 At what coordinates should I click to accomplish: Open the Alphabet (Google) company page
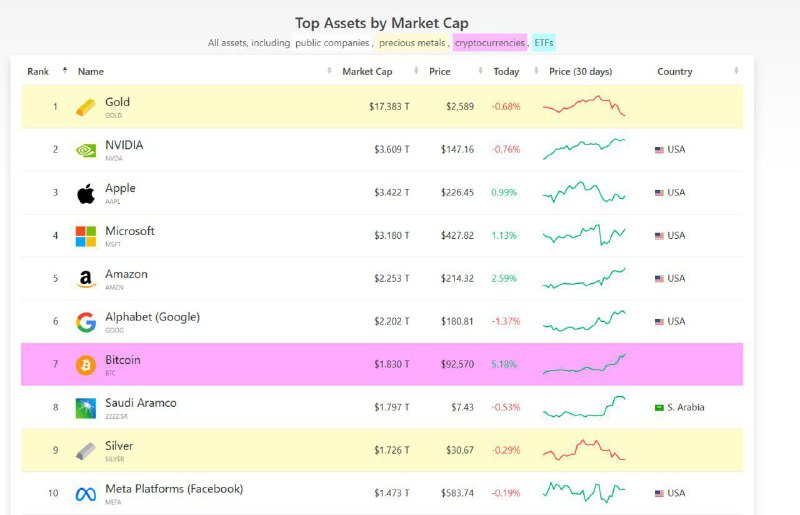tap(153, 317)
